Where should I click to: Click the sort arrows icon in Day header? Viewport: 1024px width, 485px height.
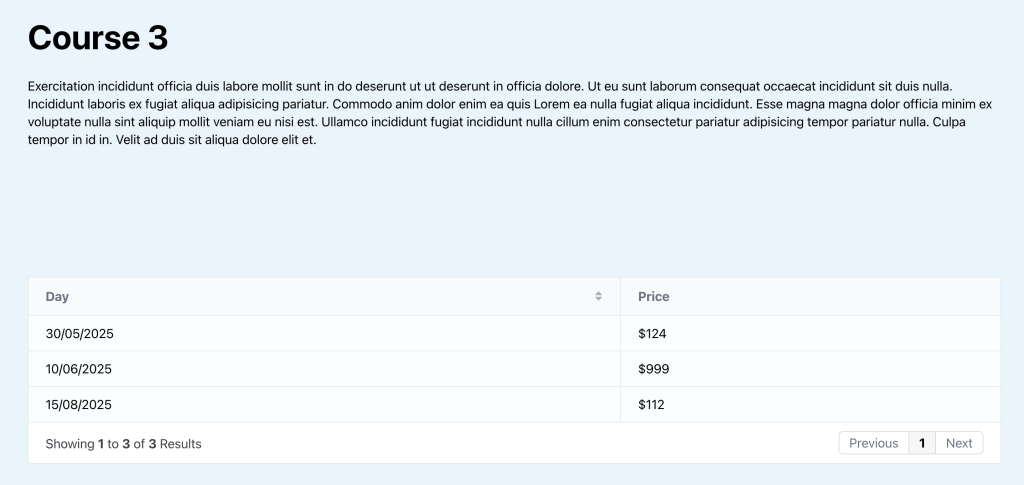point(598,297)
